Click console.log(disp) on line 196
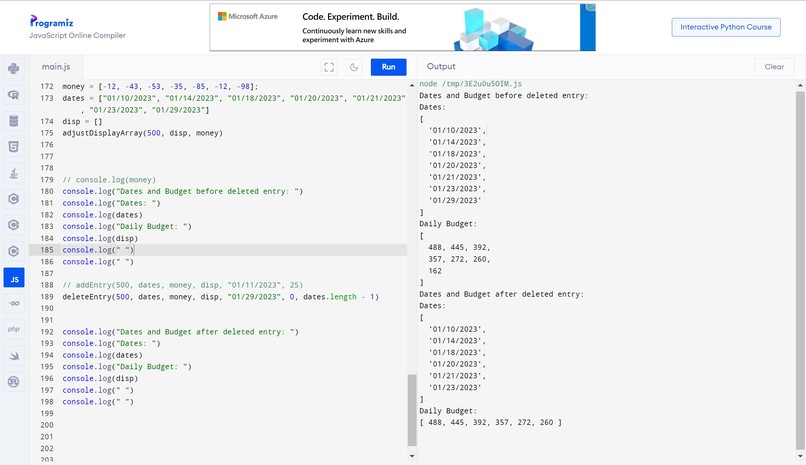Image resolution: width=806 pixels, height=465 pixels. [100, 379]
